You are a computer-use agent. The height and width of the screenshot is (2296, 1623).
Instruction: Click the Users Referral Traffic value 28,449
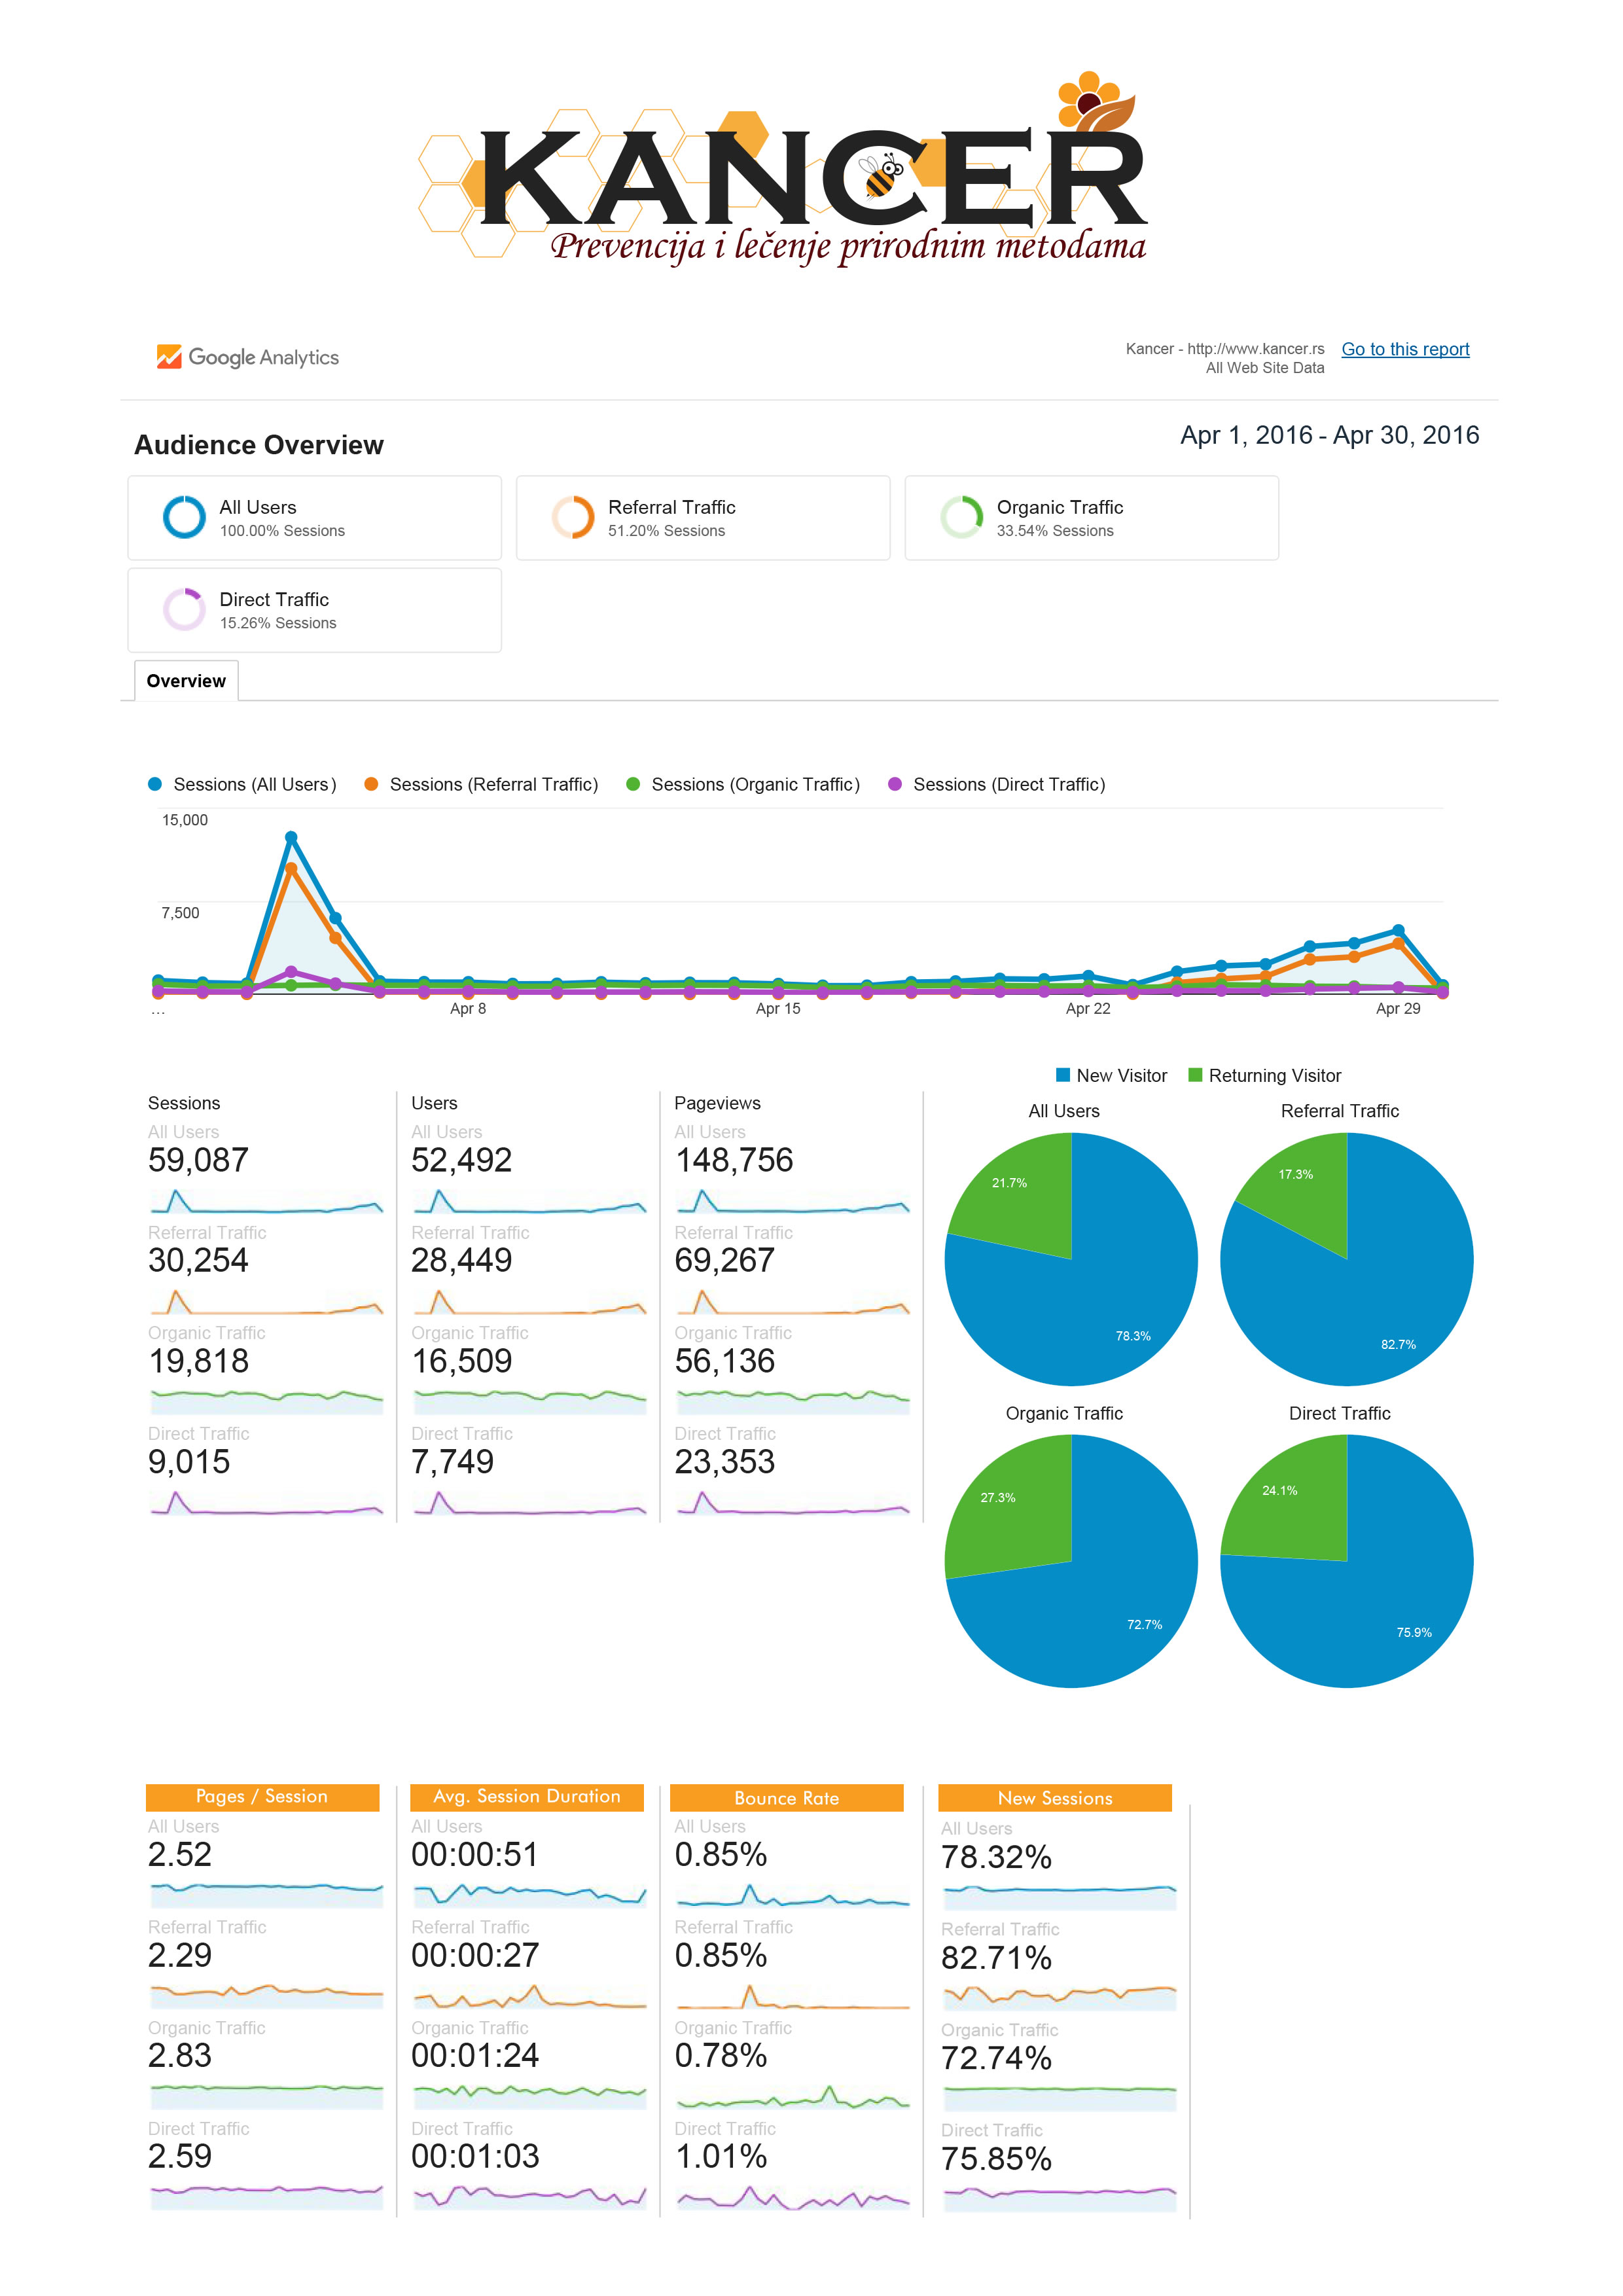(x=461, y=1260)
